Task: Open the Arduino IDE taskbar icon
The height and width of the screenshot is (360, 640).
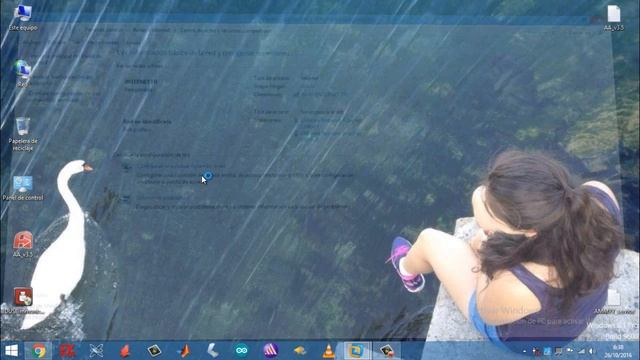Action: coord(242,351)
